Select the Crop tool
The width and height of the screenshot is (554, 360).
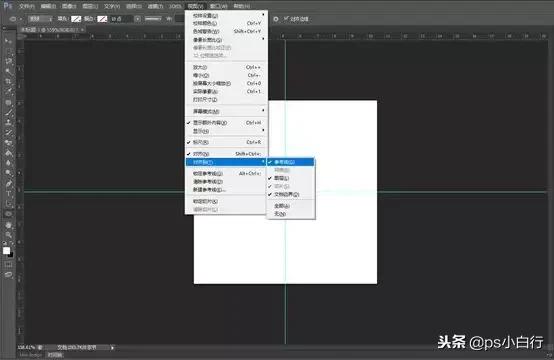click(x=8, y=81)
